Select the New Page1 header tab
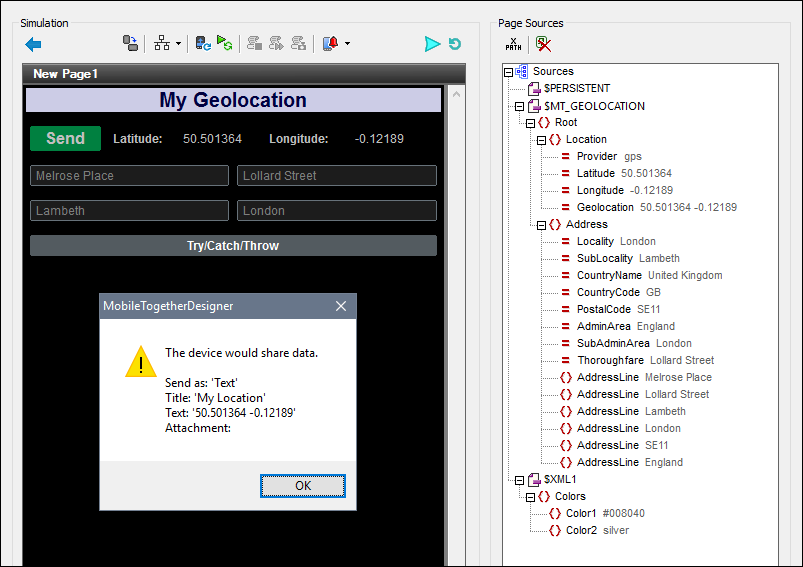 click(x=65, y=74)
